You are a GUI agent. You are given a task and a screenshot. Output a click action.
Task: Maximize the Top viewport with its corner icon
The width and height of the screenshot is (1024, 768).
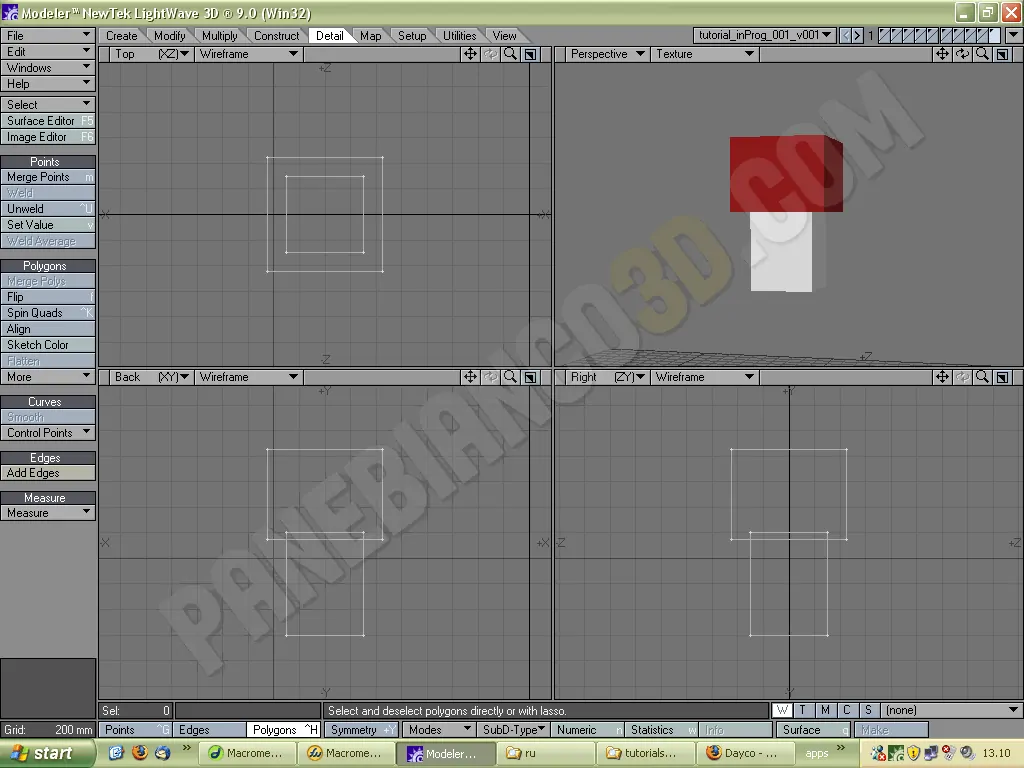531,54
